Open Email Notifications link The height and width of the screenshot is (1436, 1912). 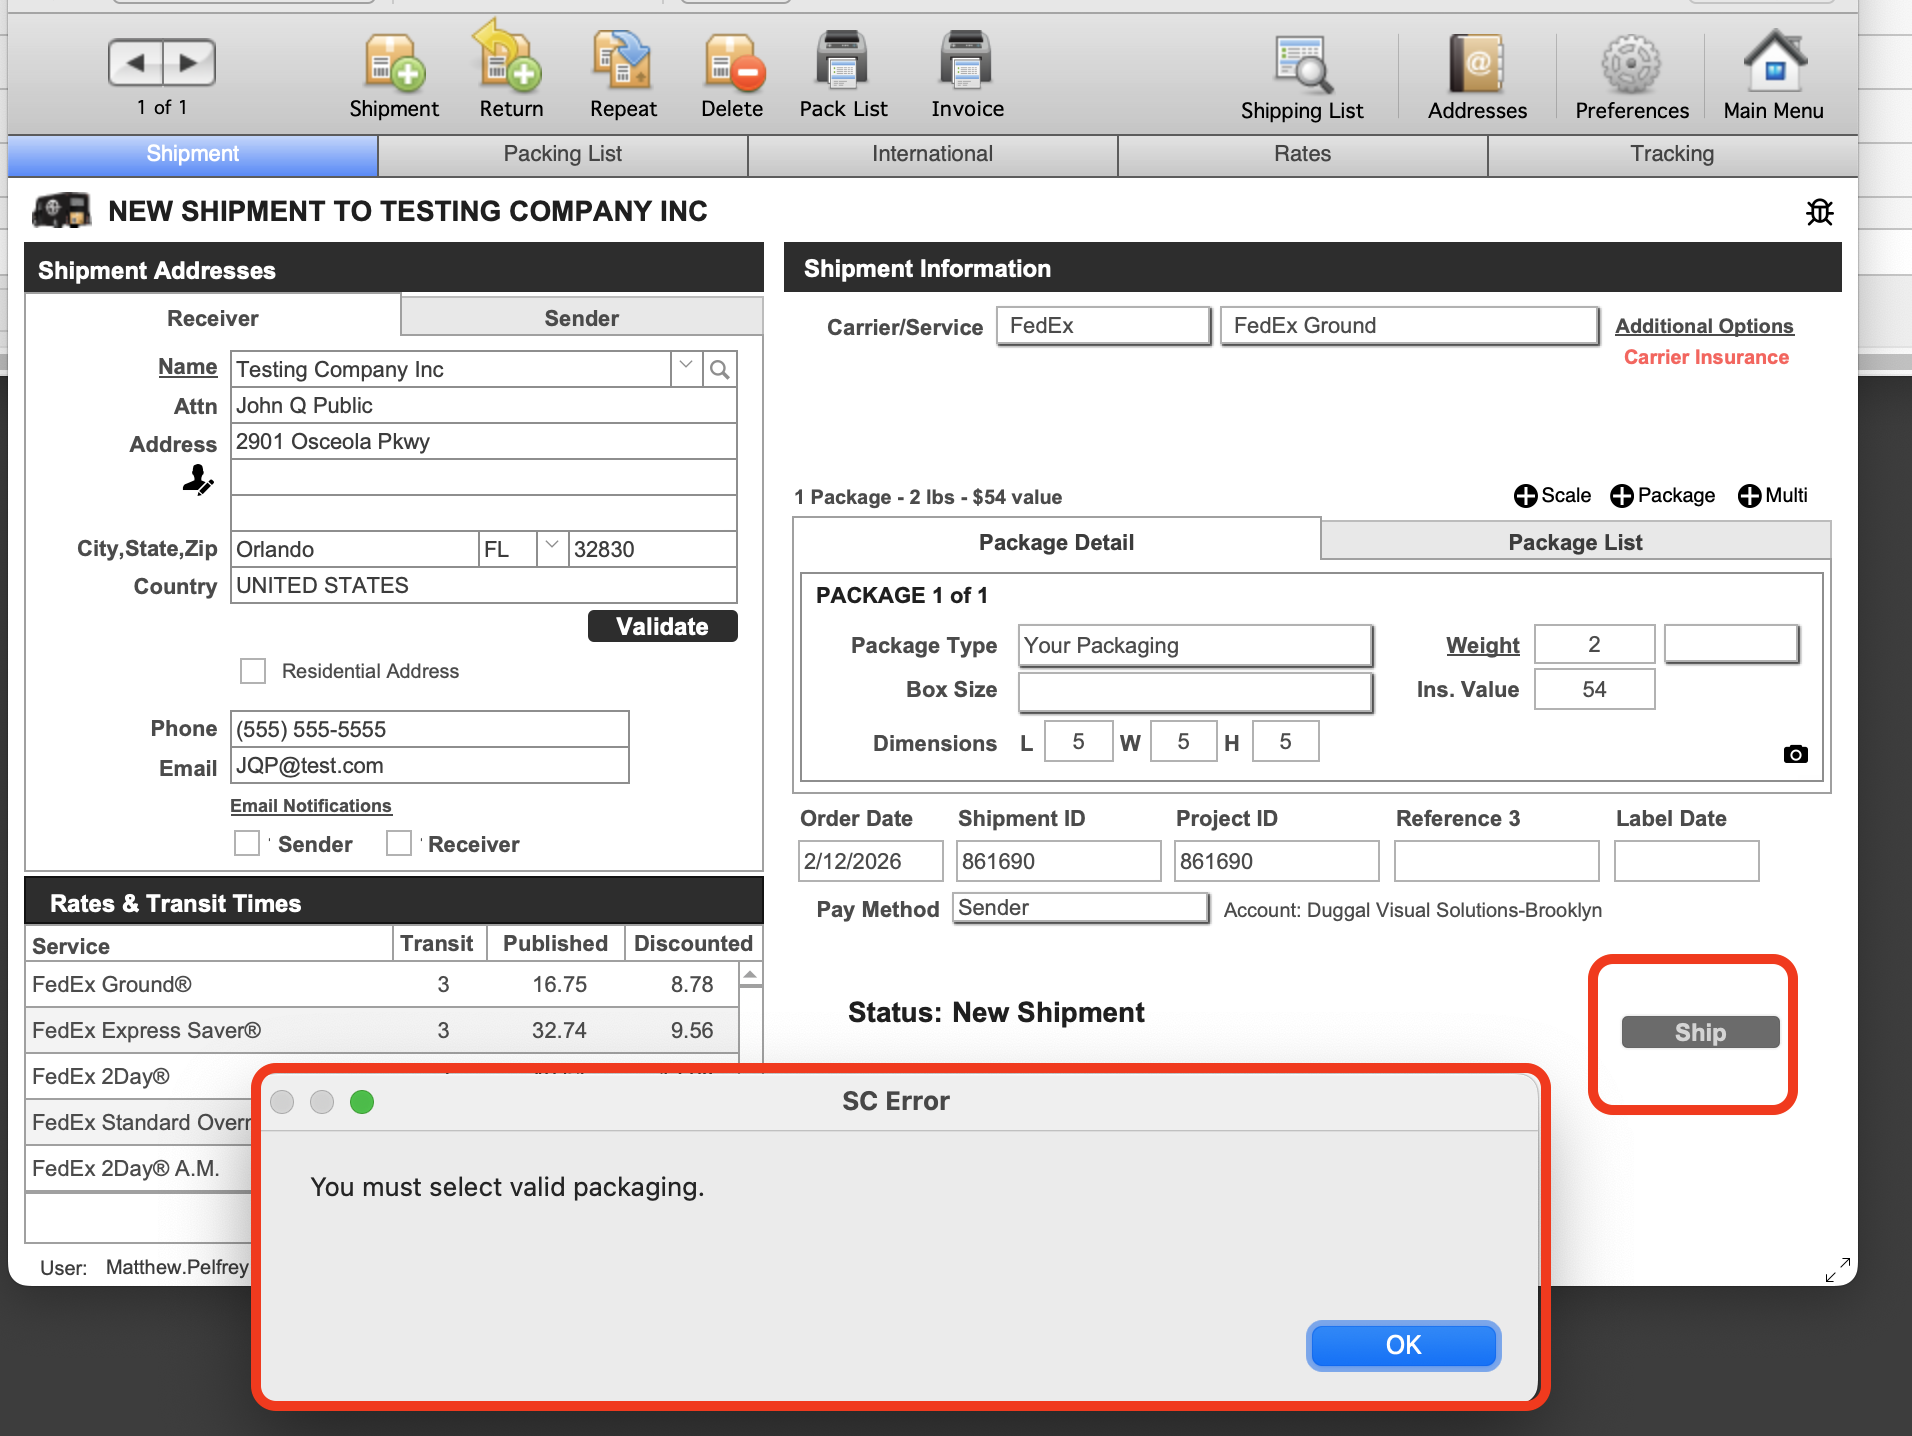310,806
